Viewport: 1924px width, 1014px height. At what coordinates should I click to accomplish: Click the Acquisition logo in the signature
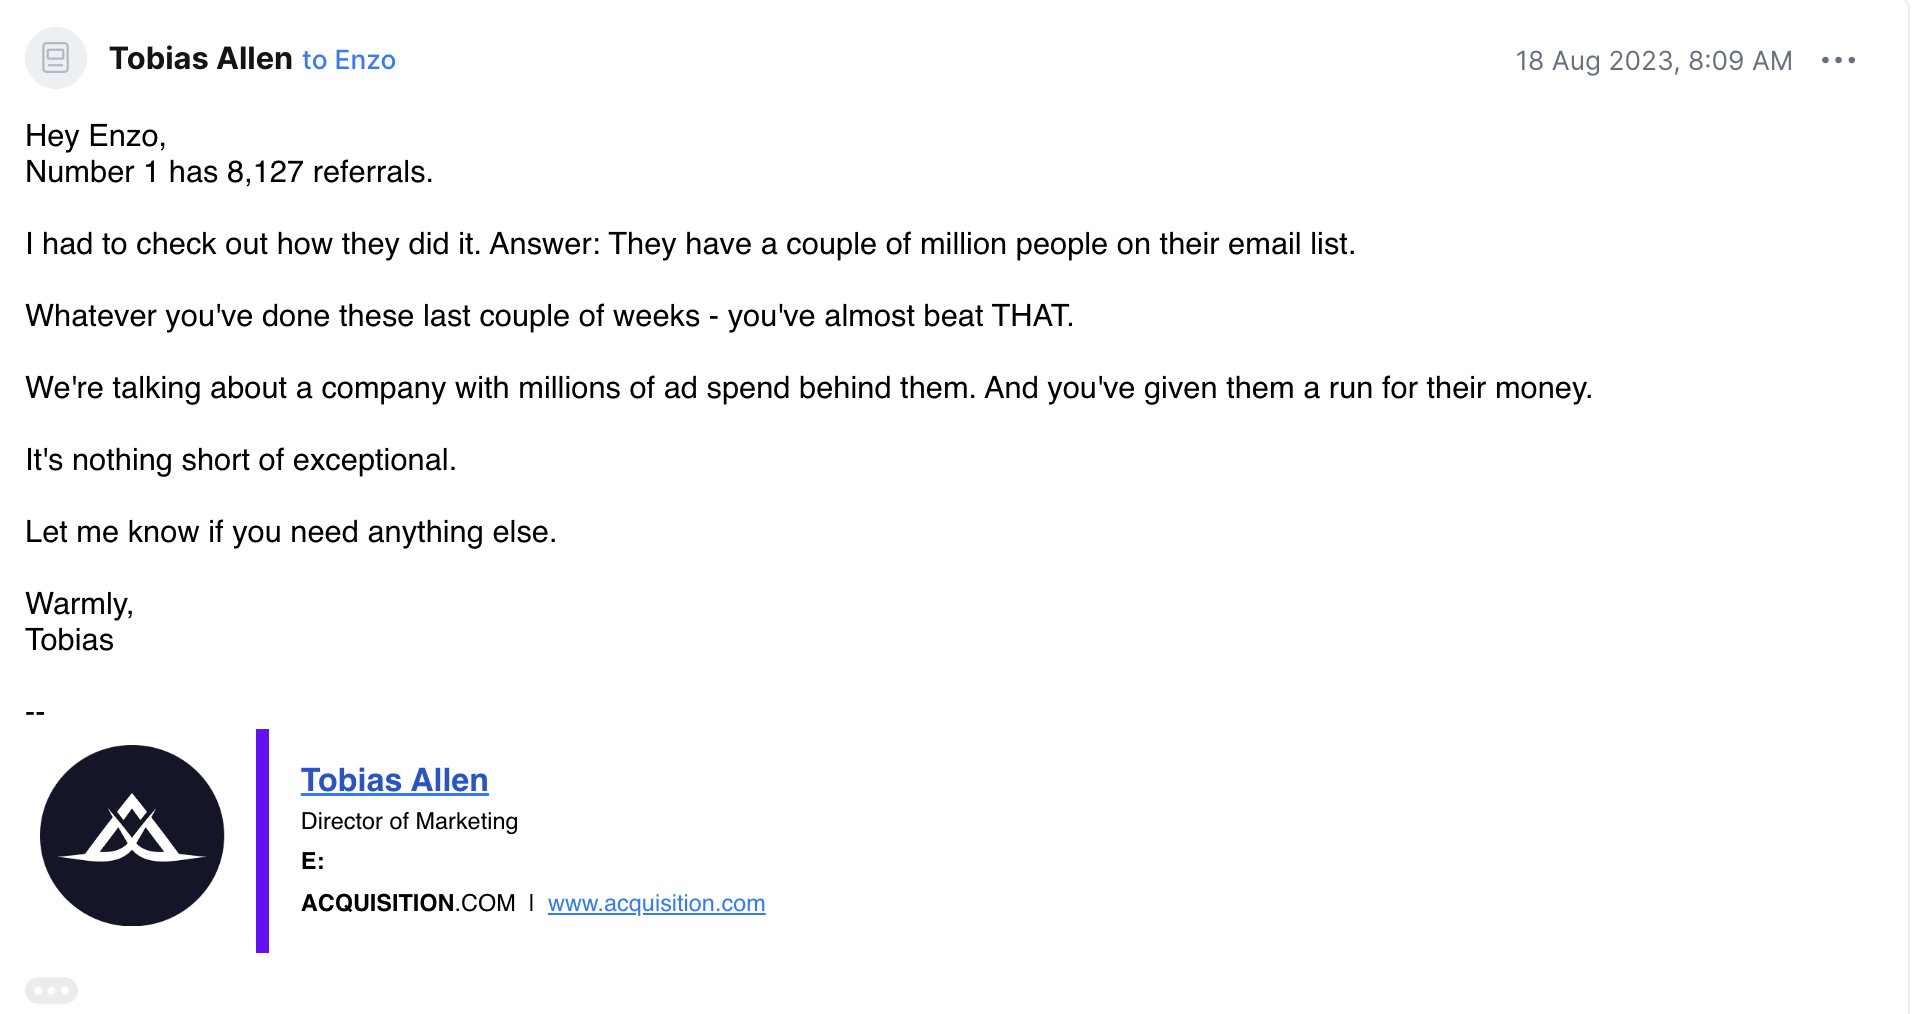(x=132, y=835)
